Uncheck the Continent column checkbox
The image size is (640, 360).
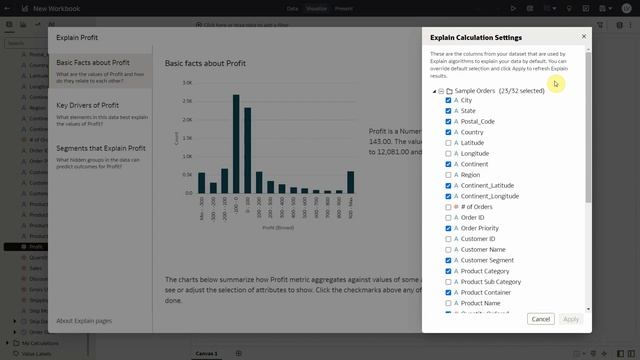[448, 164]
